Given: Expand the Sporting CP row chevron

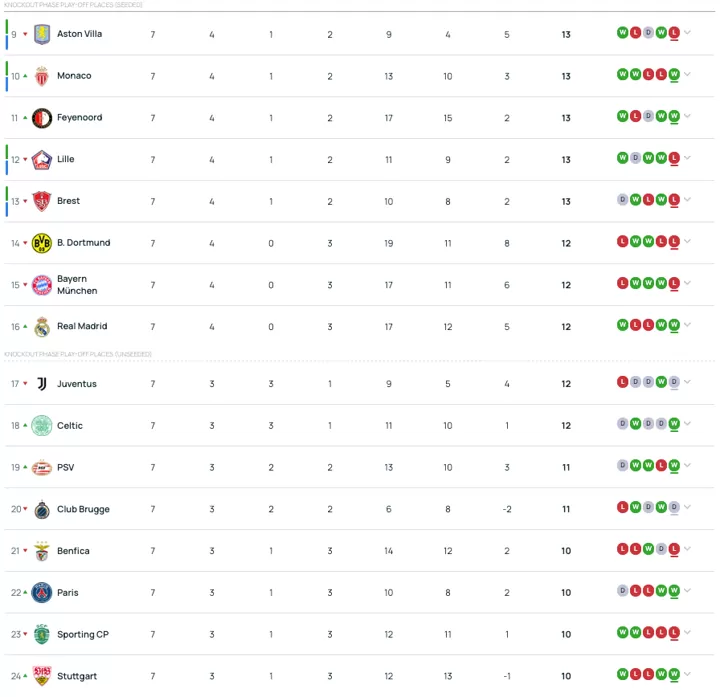Looking at the screenshot, I should click(x=687, y=632).
